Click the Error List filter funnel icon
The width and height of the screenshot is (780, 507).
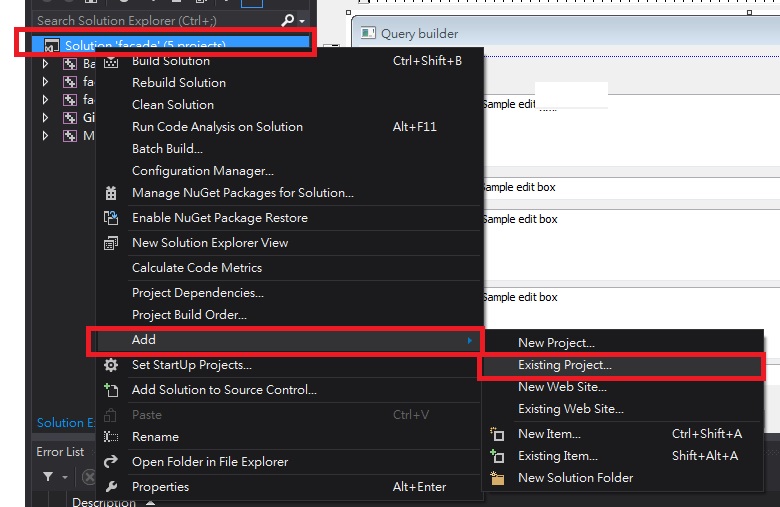click(48, 477)
